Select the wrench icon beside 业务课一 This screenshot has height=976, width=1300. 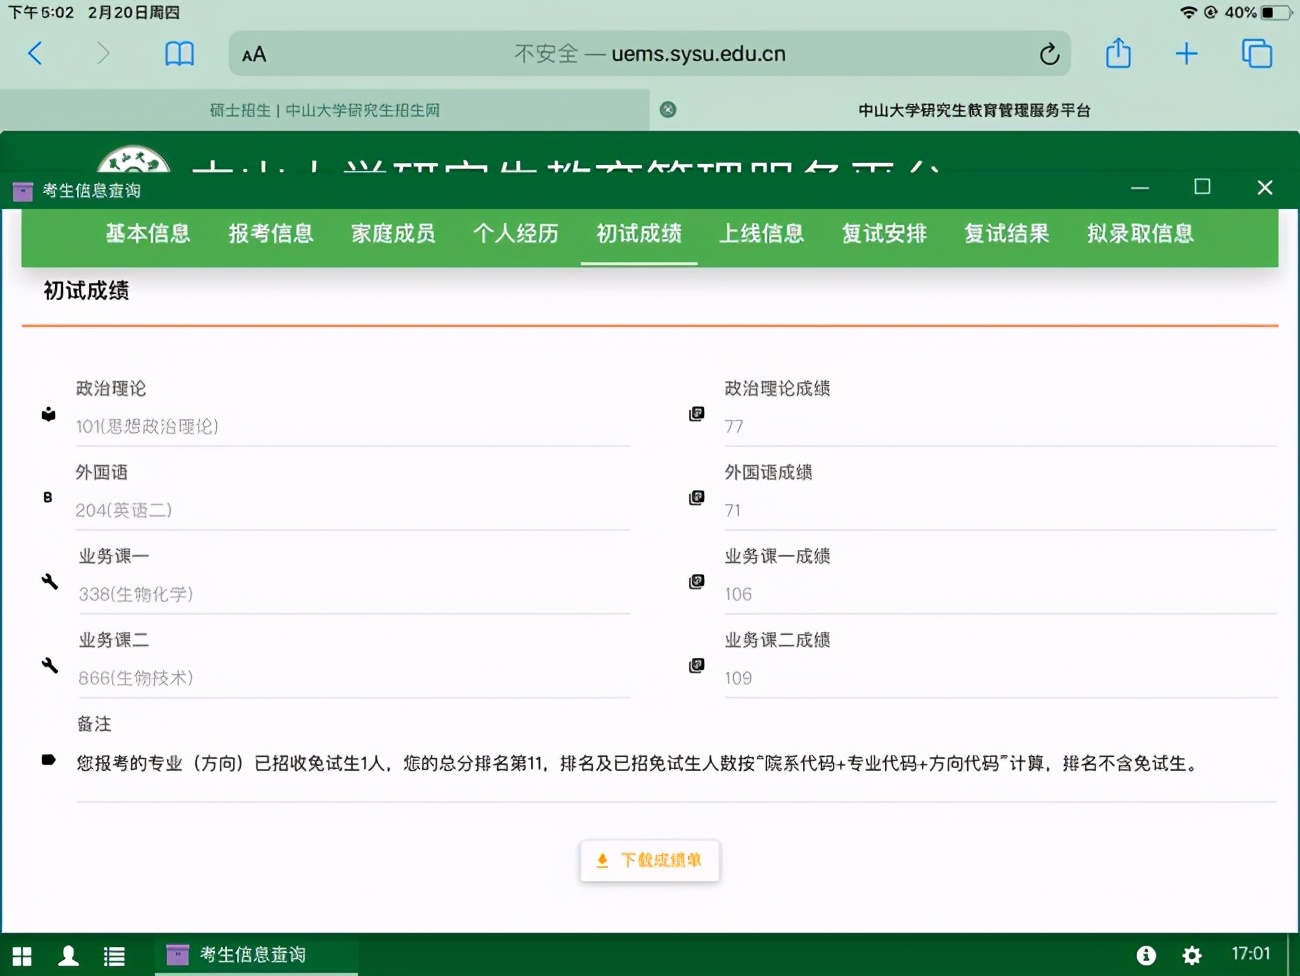pos(48,582)
